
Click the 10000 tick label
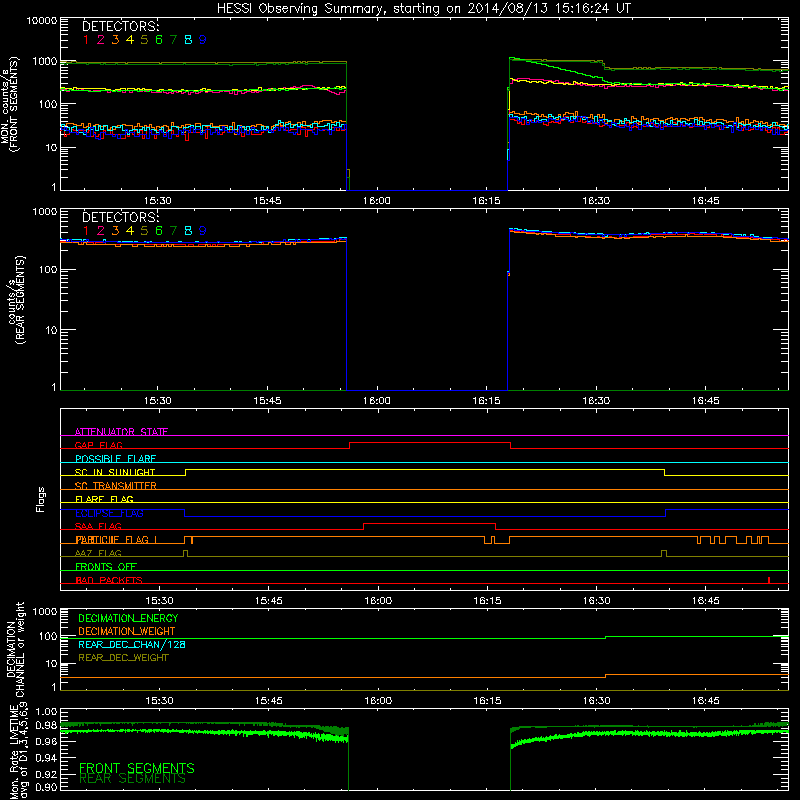click(x=42, y=20)
